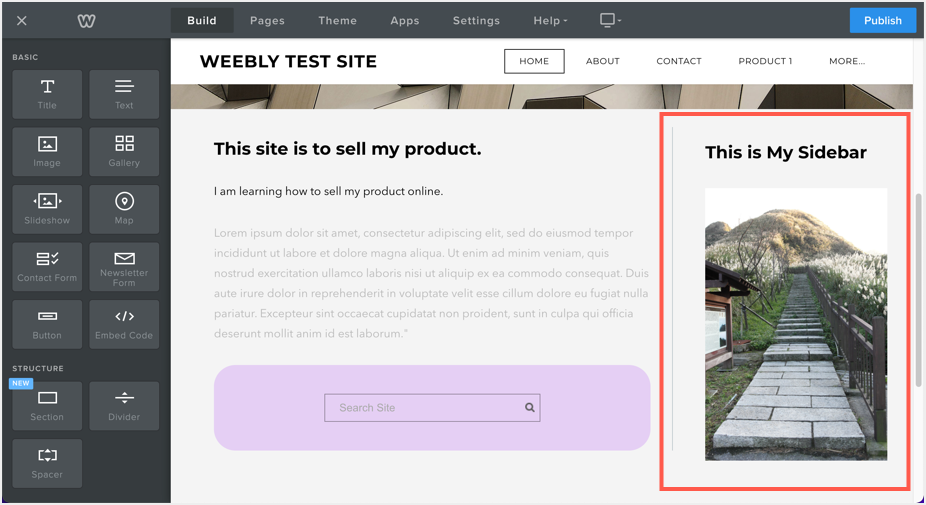Click the Weebly logo icon
This screenshot has width=926, height=505.
coord(87,21)
